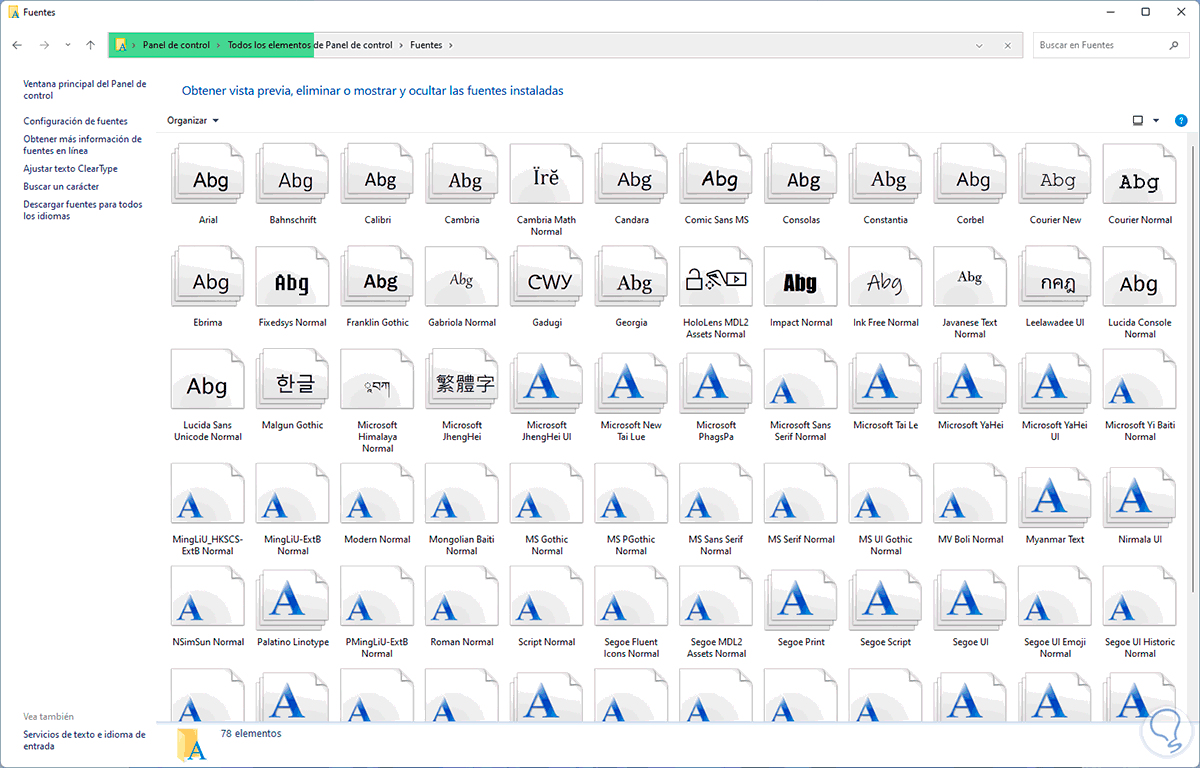1200x768 pixels.
Task: Select the Myanmar Text font
Action: pyautogui.click(x=1055, y=496)
